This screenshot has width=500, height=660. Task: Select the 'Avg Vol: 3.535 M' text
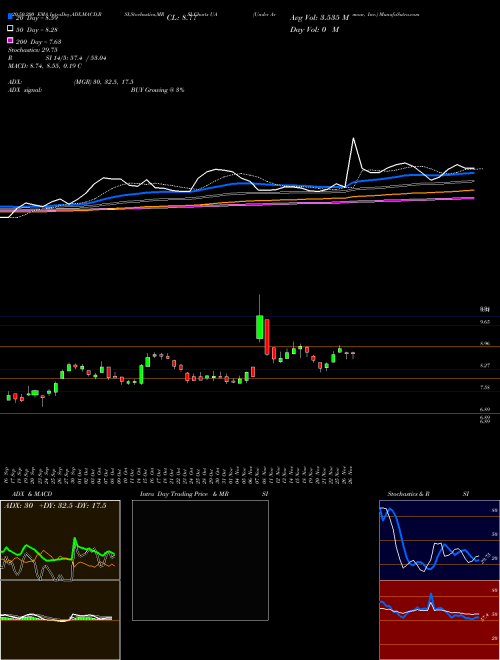(320, 18)
